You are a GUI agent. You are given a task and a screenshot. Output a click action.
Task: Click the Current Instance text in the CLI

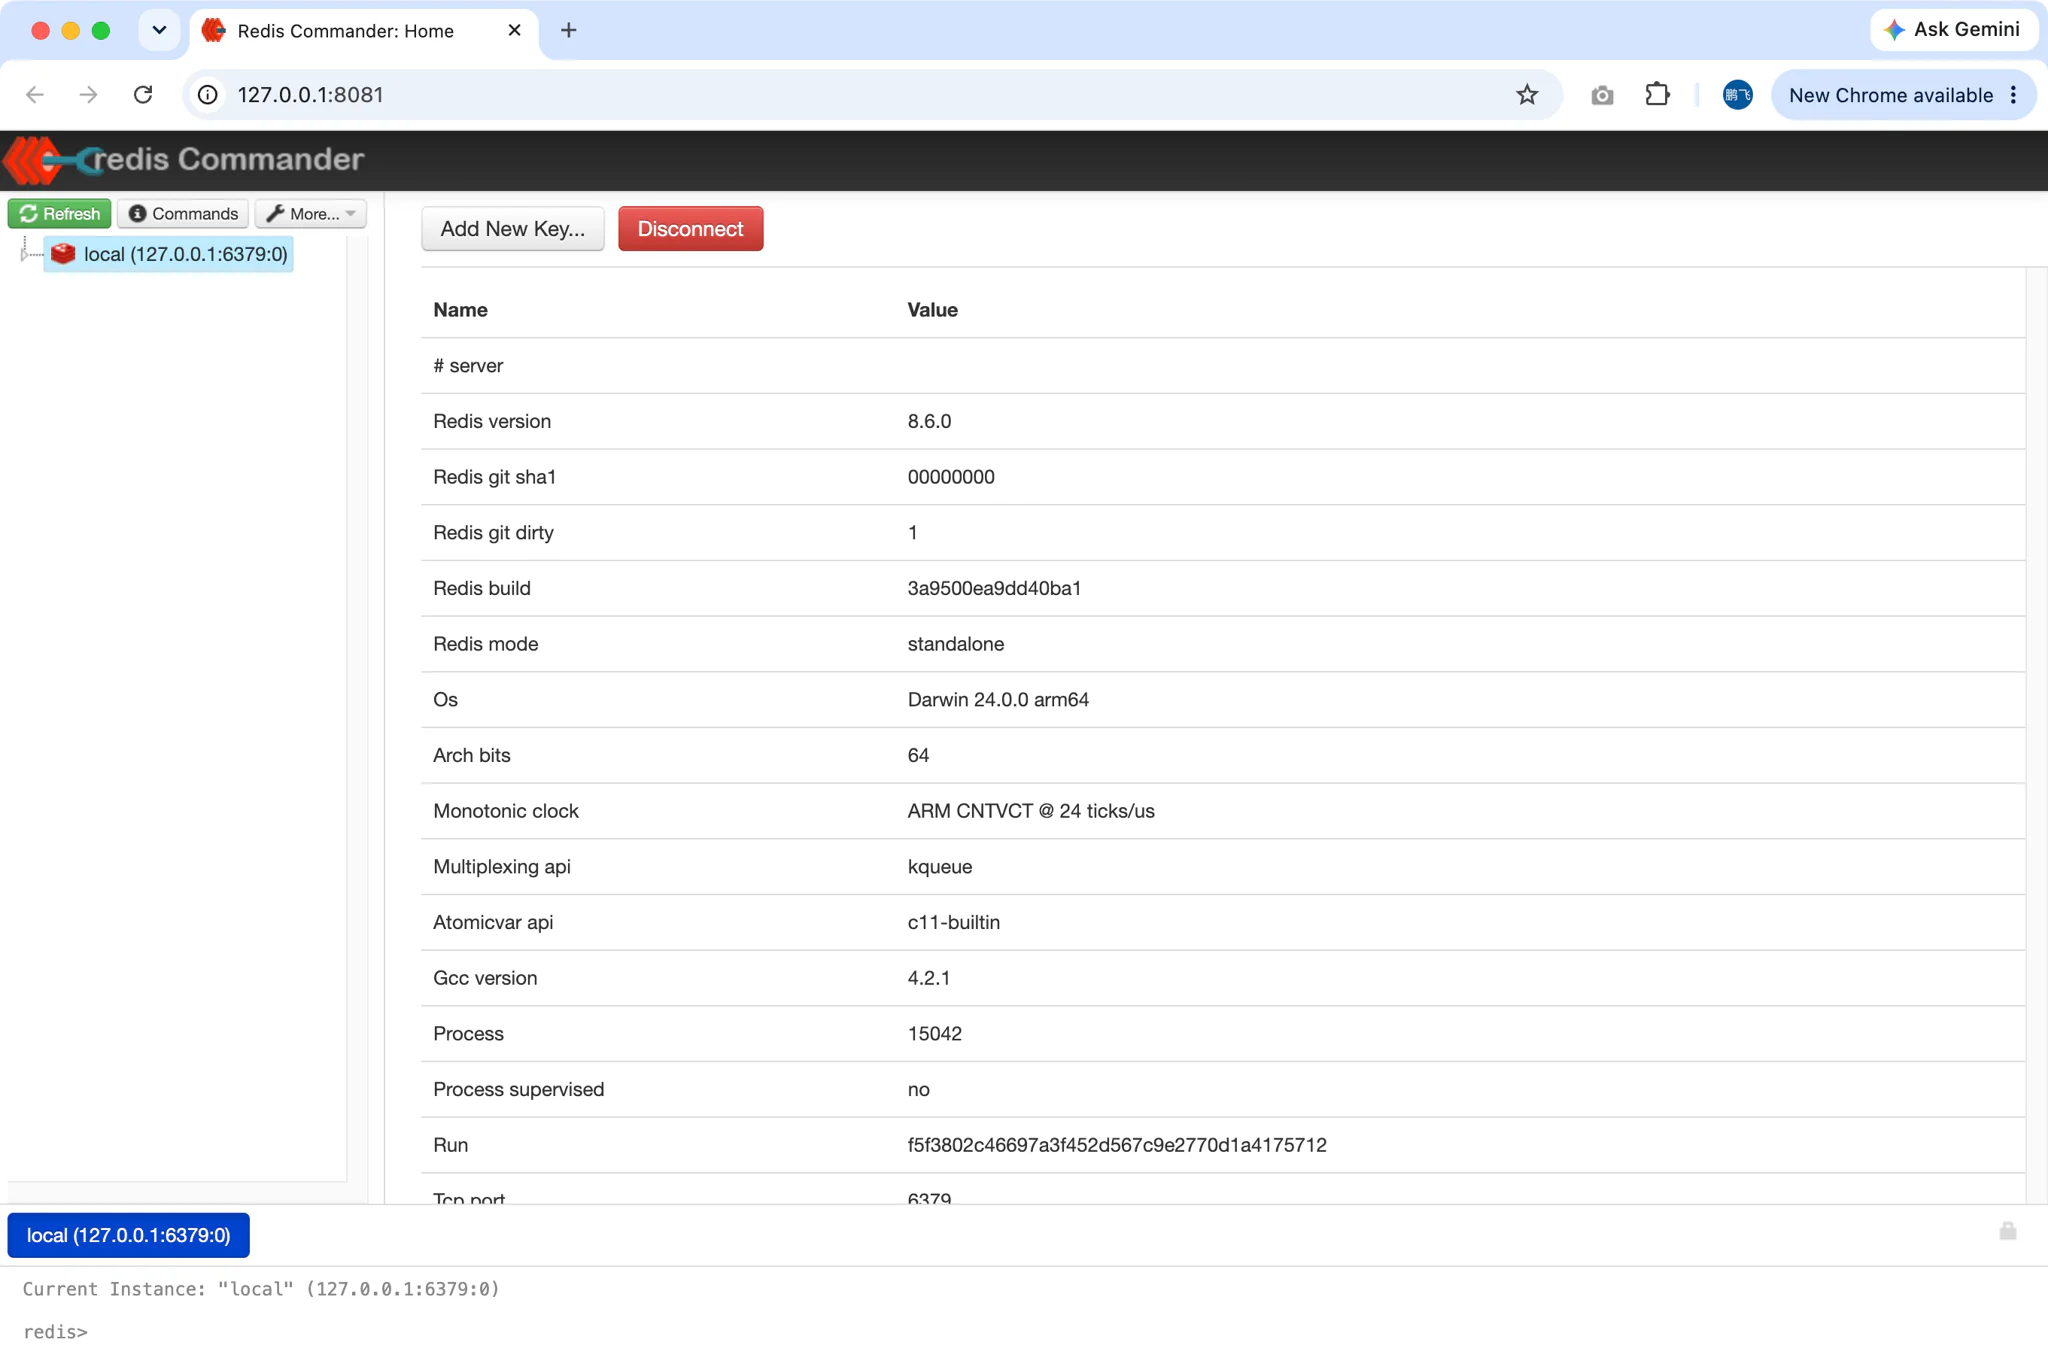[260, 1289]
